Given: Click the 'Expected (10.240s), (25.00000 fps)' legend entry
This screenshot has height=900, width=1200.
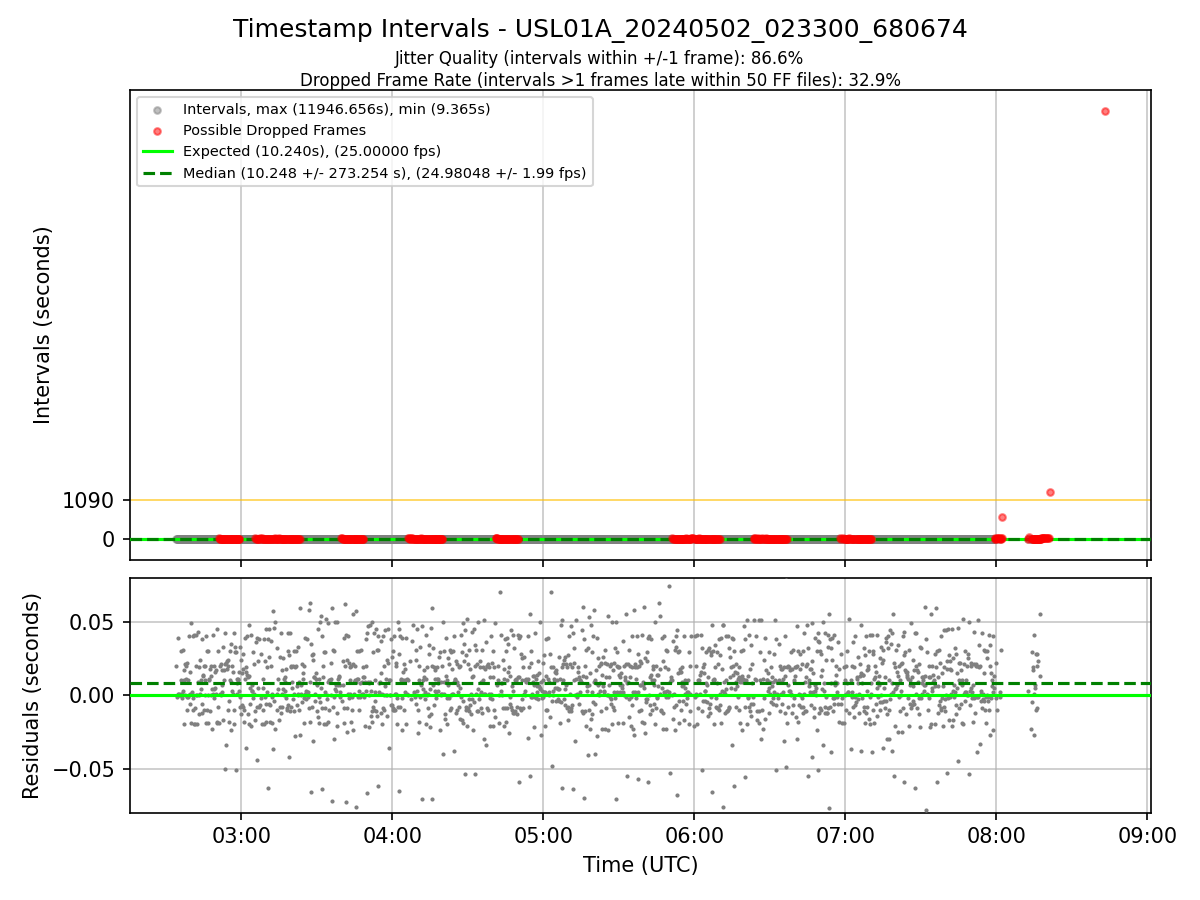Looking at the screenshot, I should (x=312, y=151).
